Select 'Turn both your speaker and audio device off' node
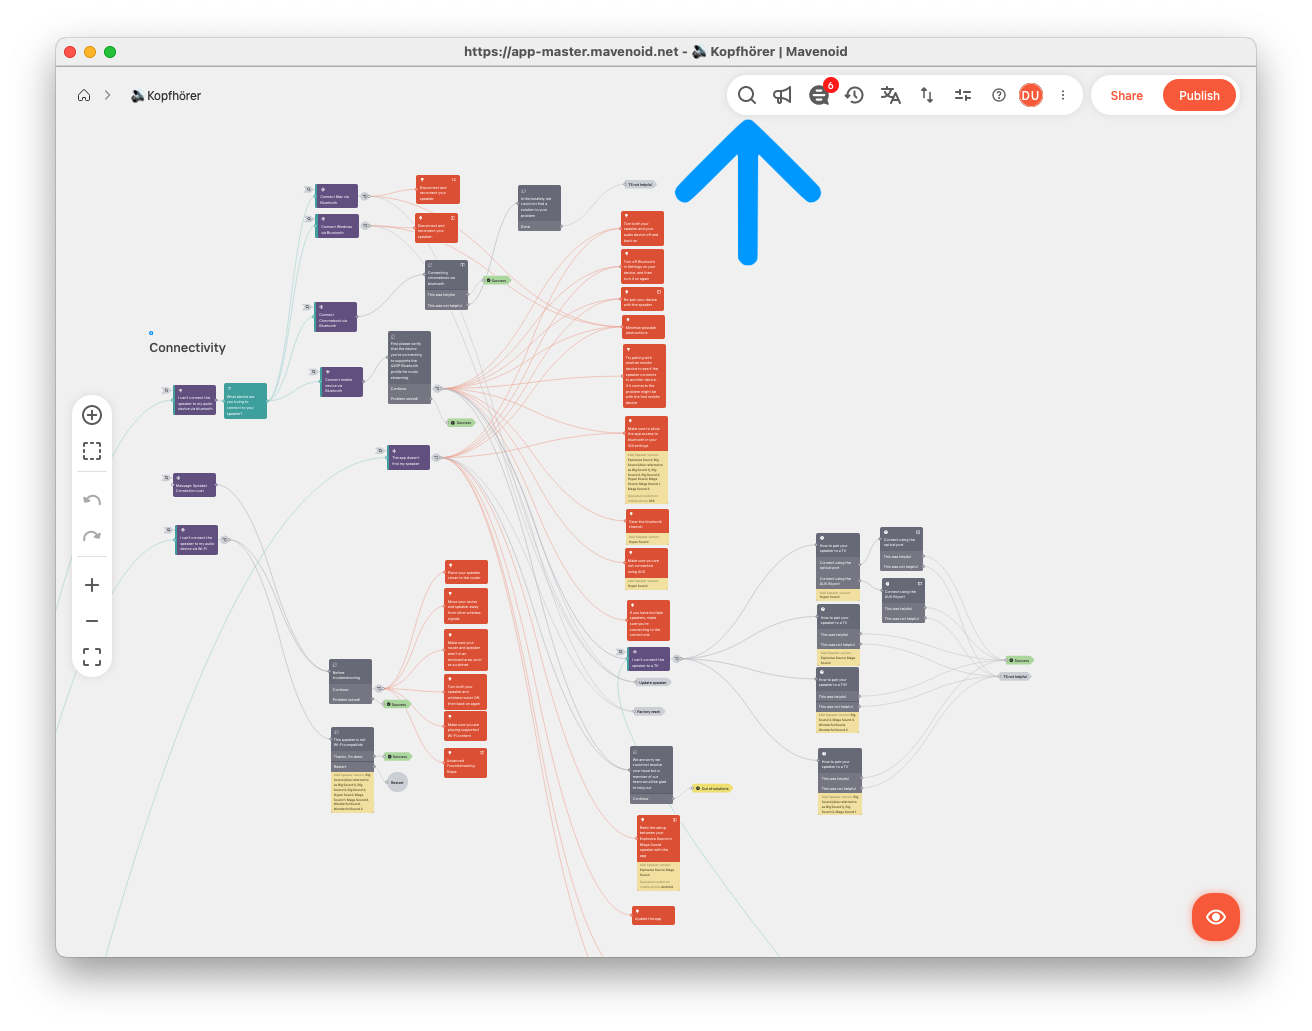 point(642,229)
